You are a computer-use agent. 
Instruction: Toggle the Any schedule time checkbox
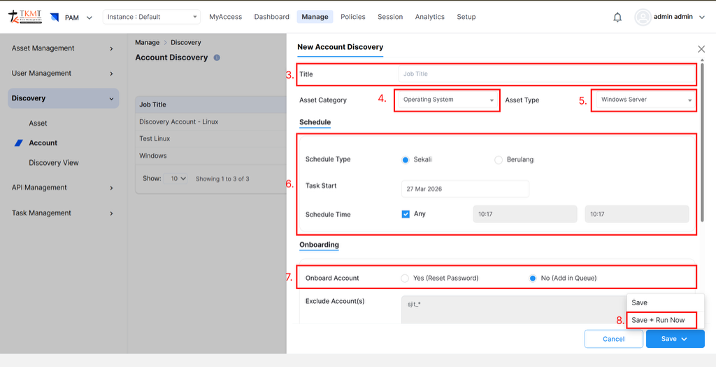coord(405,214)
